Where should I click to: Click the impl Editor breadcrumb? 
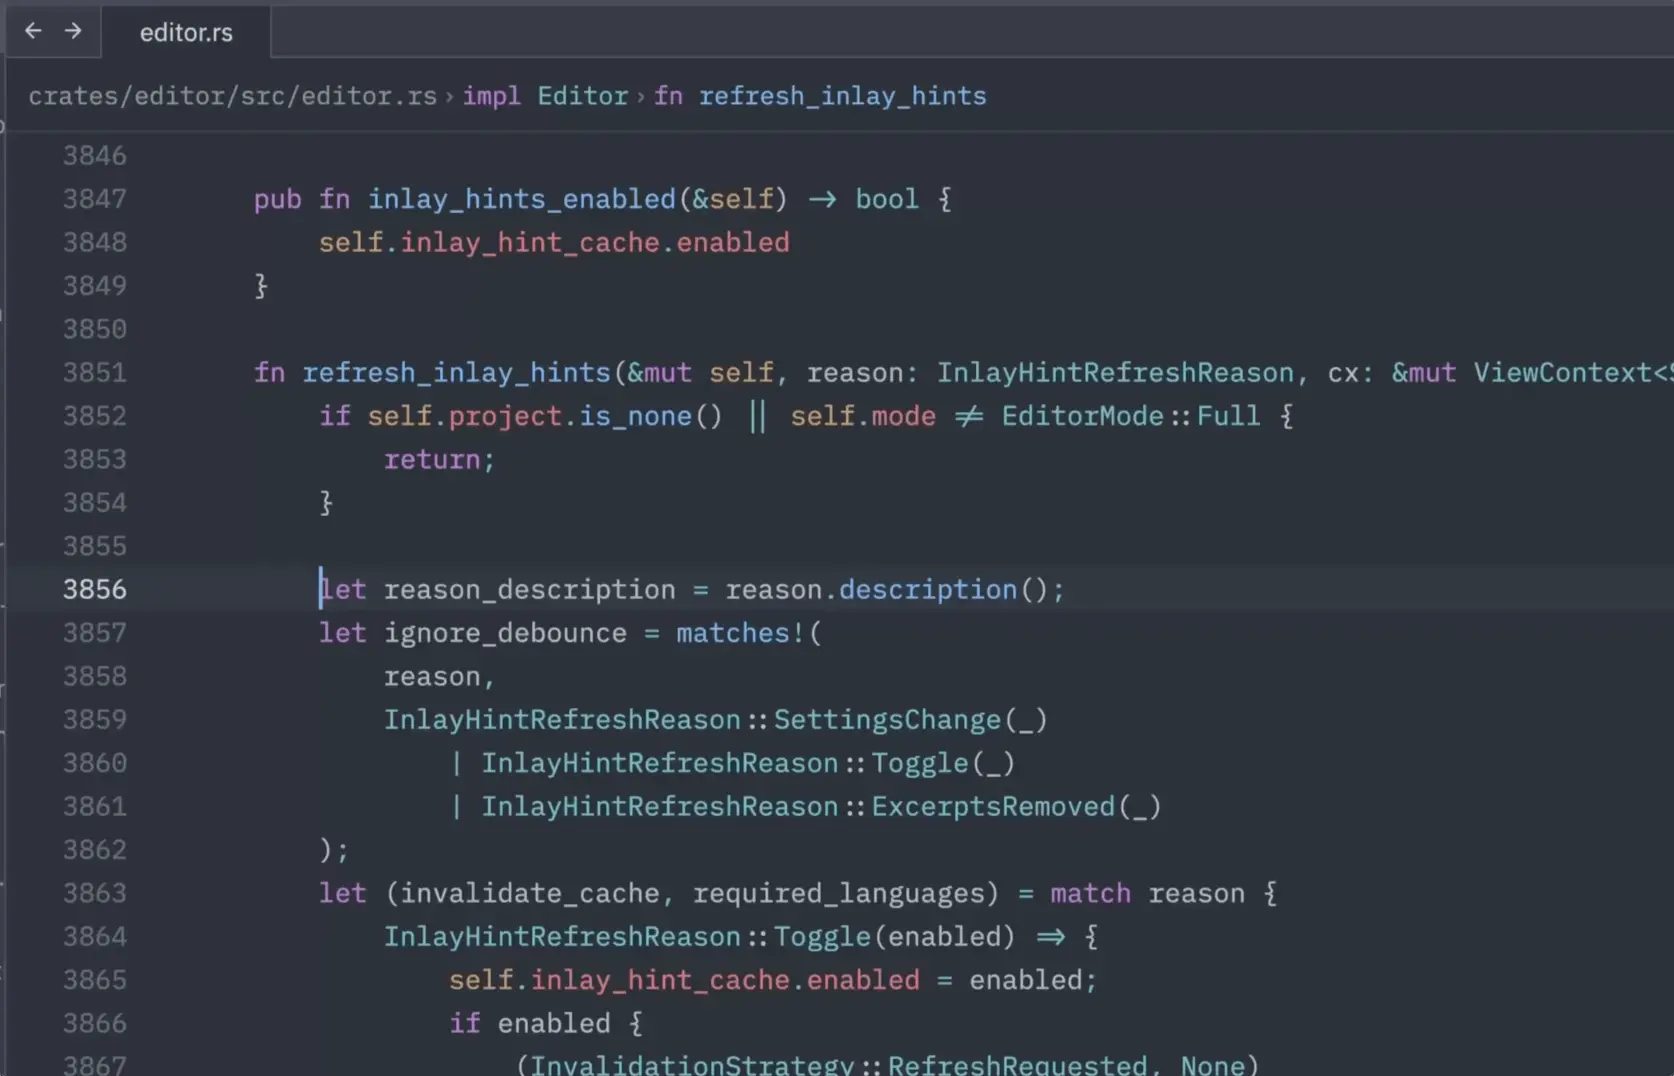click(544, 96)
